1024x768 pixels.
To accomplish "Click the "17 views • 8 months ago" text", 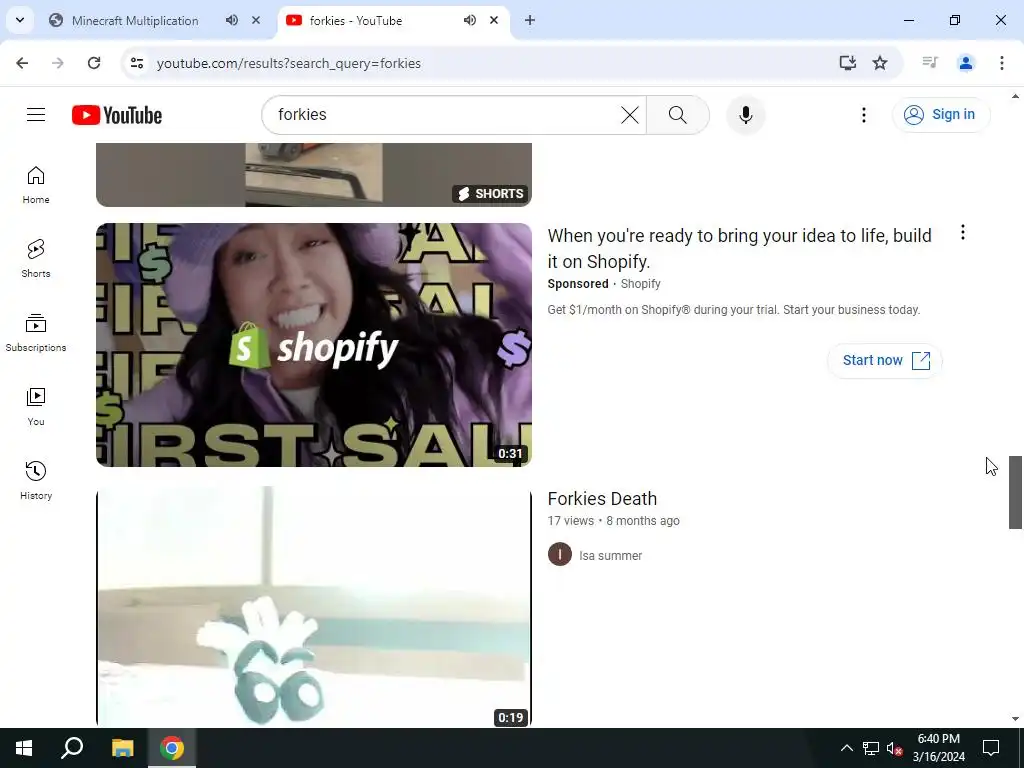I will click(x=613, y=521).
